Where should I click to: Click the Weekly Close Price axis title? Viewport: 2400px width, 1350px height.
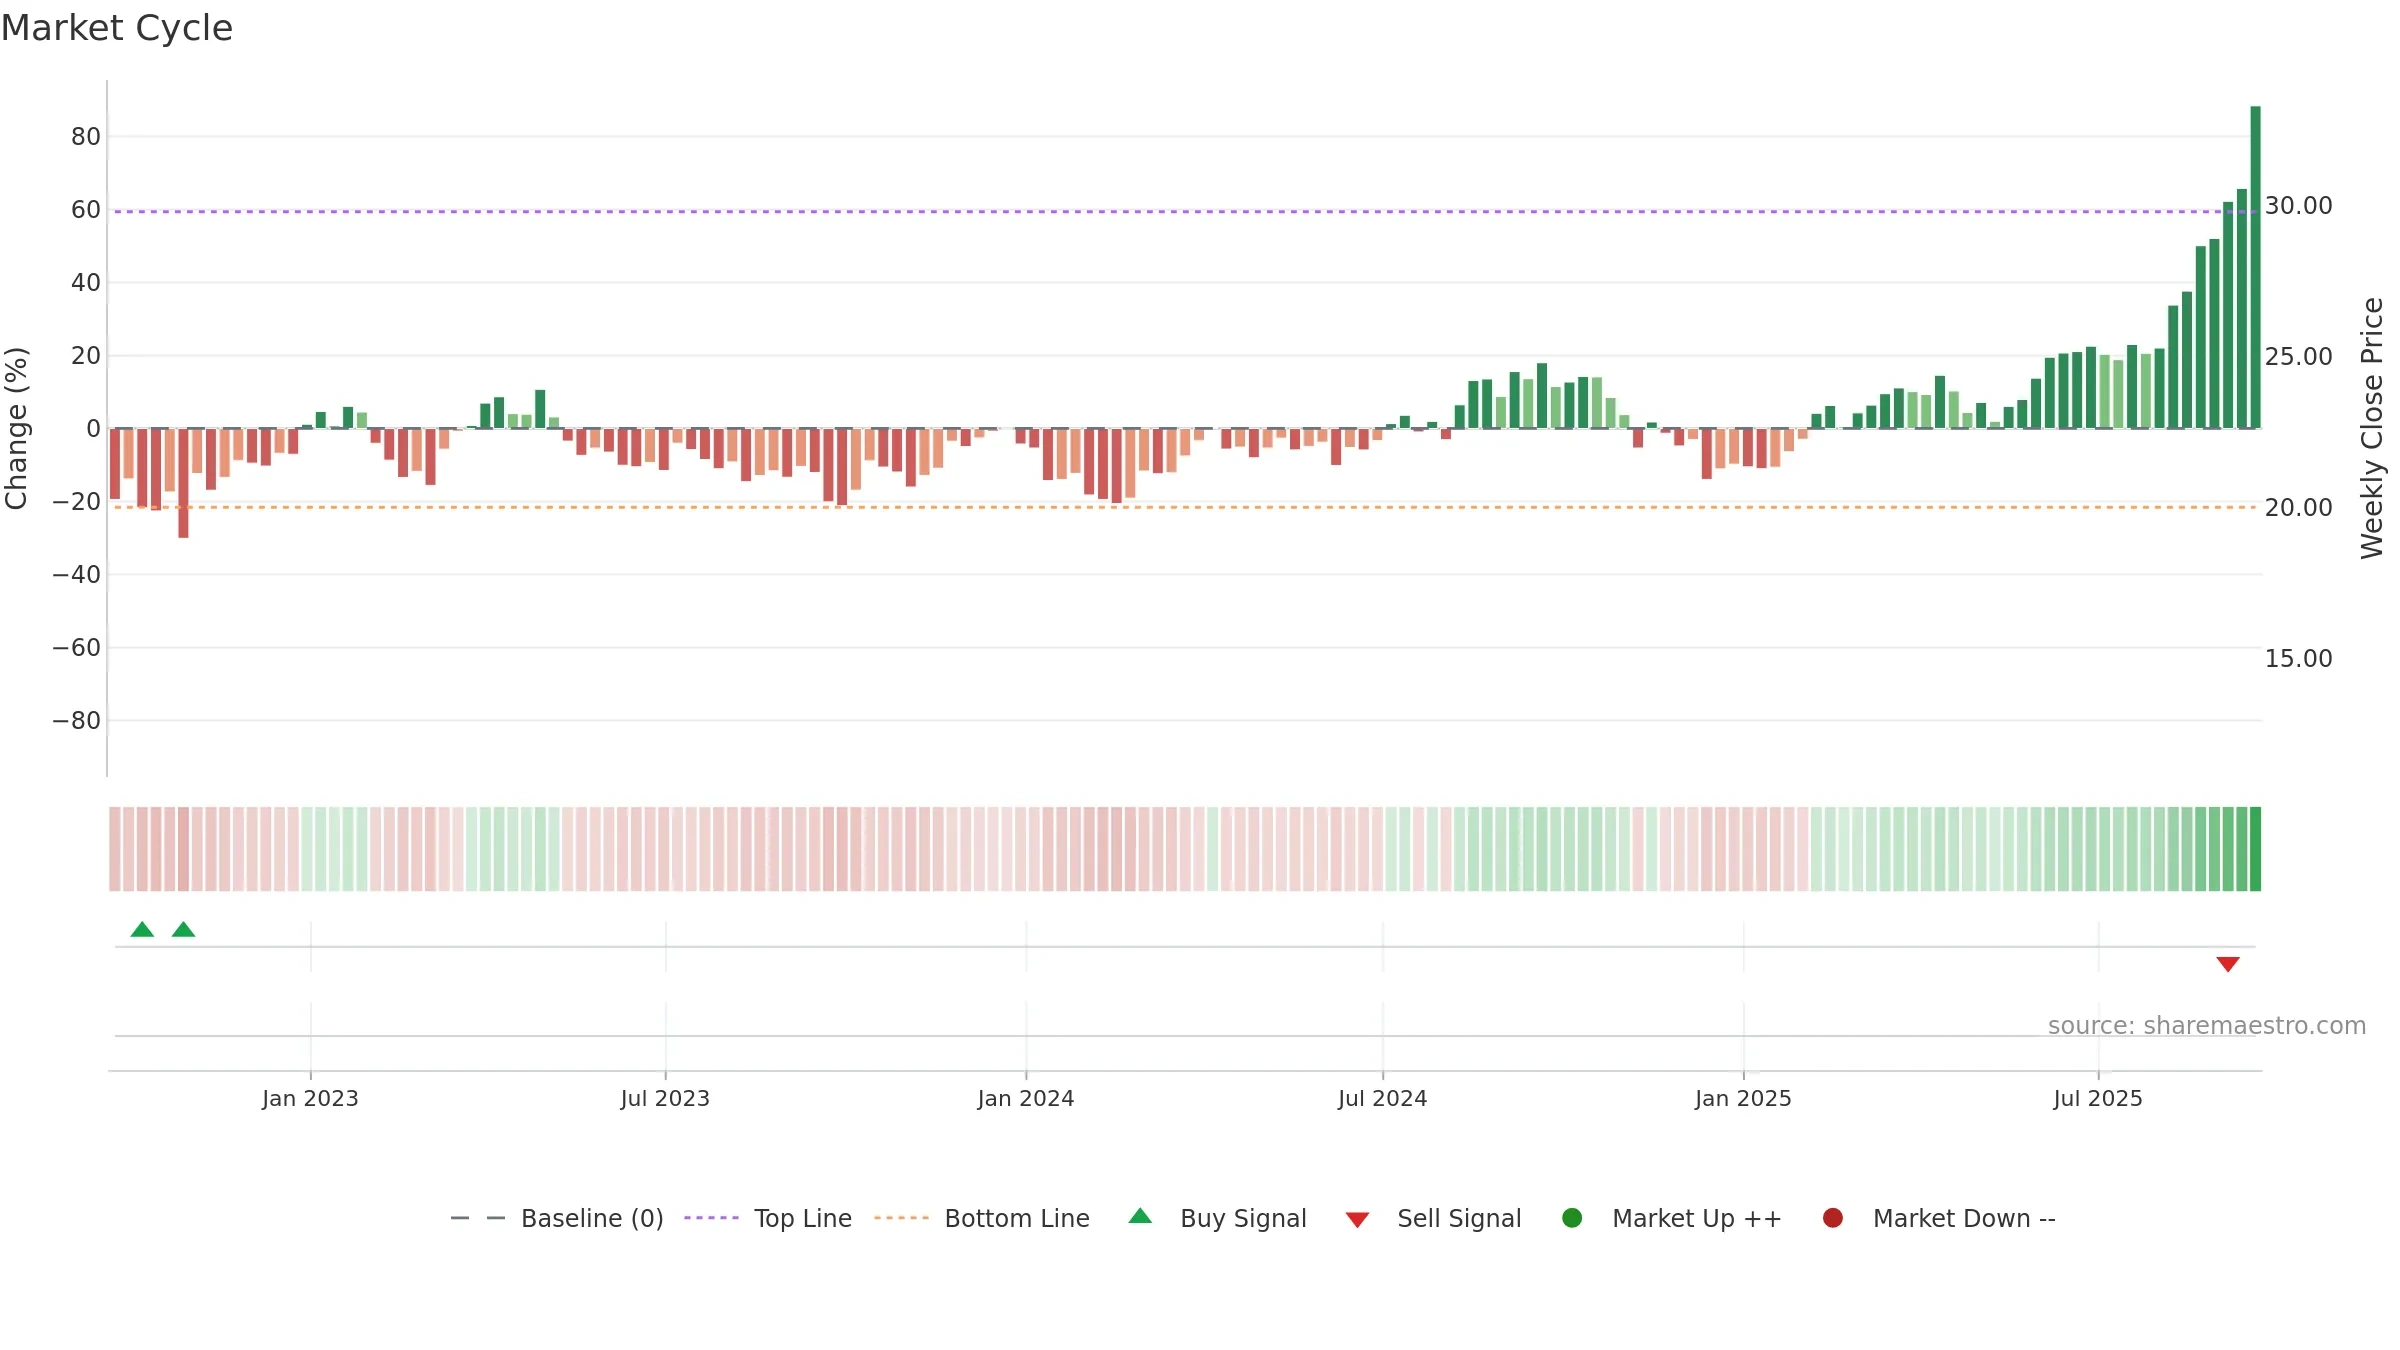point(2372,428)
